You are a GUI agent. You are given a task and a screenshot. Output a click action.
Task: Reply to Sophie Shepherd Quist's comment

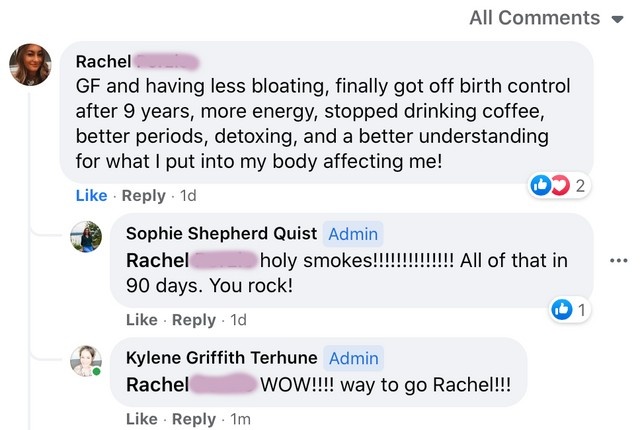[x=194, y=320]
